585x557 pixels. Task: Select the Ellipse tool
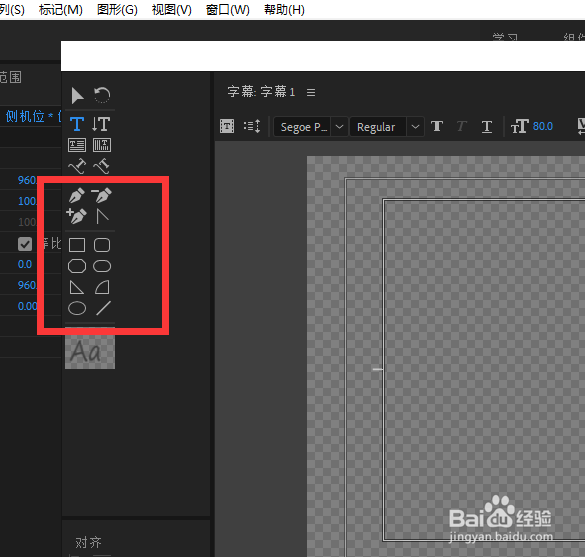click(77, 309)
